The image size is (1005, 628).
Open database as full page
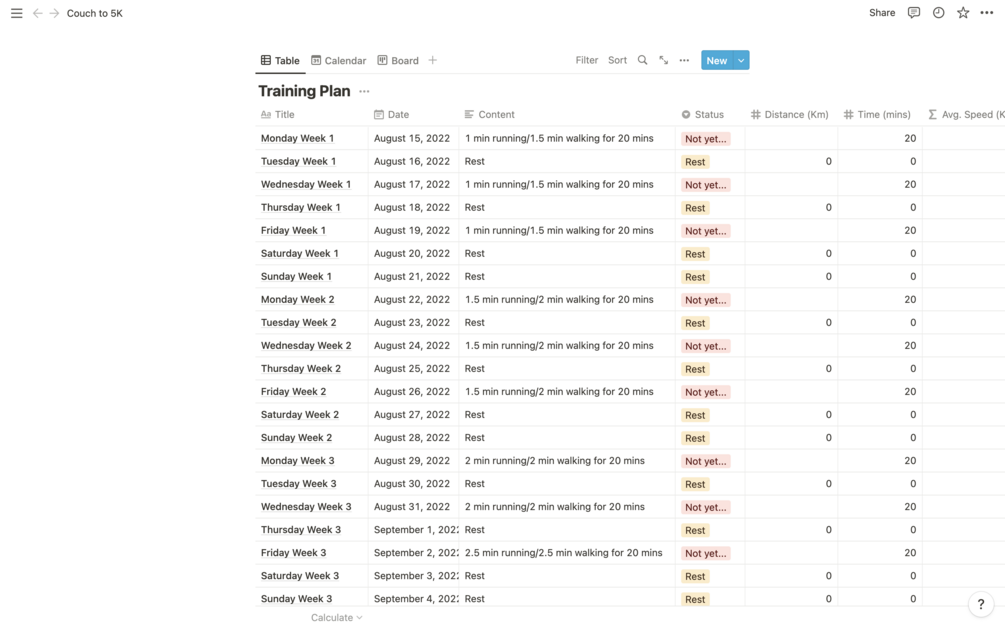tap(663, 60)
